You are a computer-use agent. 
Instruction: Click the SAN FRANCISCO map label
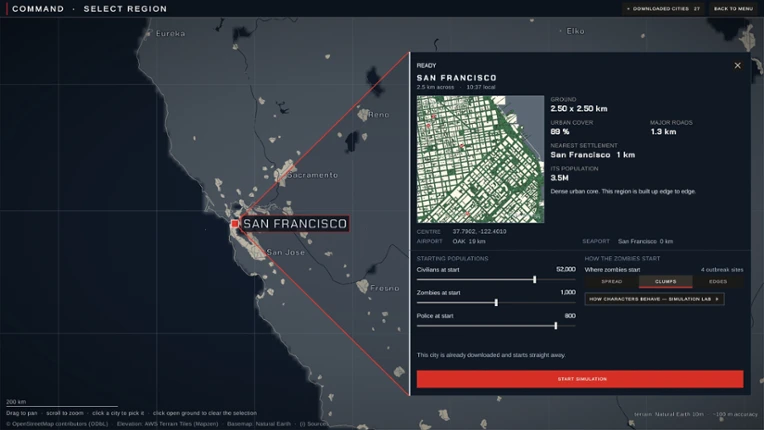click(x=295, y=224)
